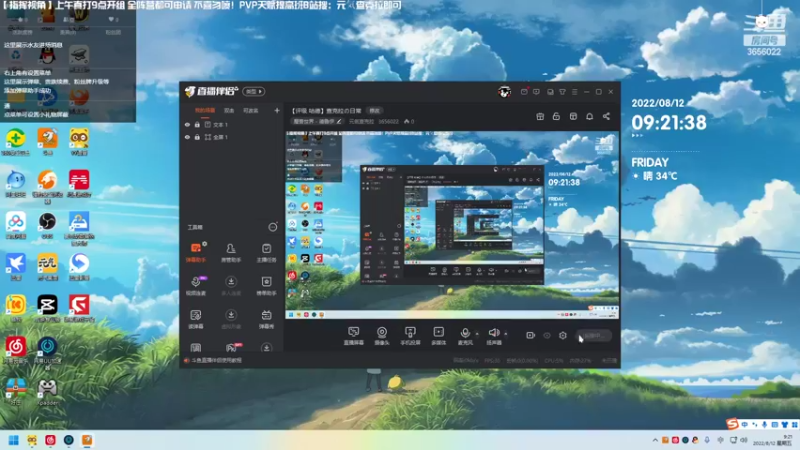Open the OBS desktop shortcut
This screenshot has width=800, height=450.
(47, 225)
